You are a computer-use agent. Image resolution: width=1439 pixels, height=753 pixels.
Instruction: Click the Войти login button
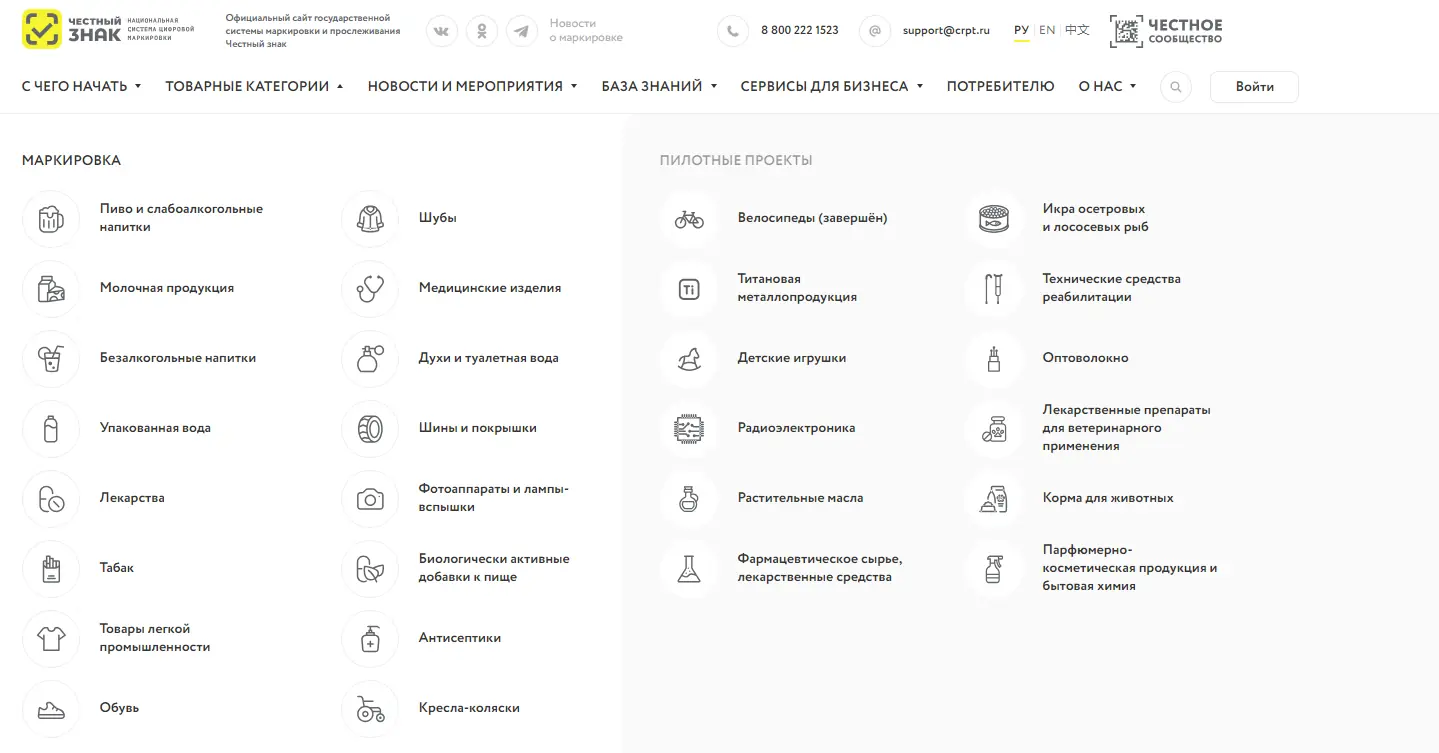coord(1254,87)
